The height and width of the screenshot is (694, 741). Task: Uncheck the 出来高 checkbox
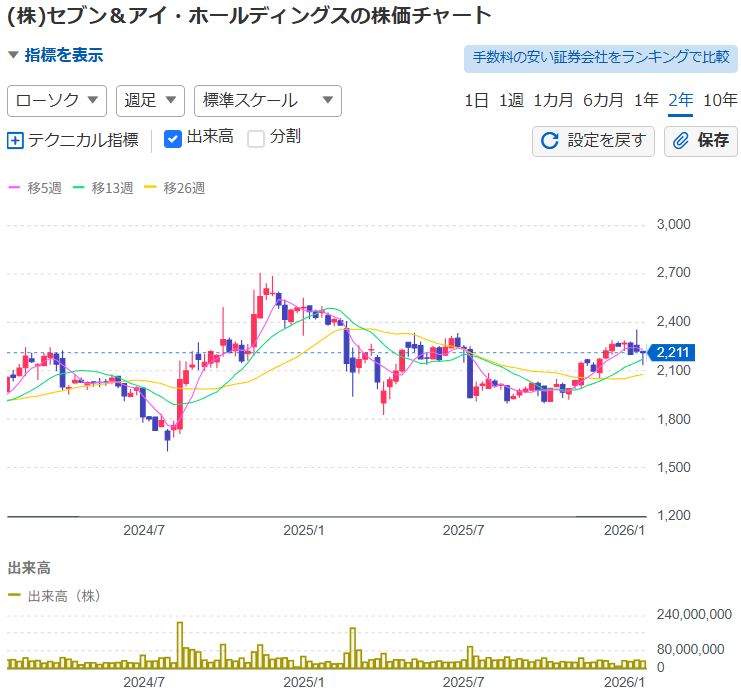[173, 139]
